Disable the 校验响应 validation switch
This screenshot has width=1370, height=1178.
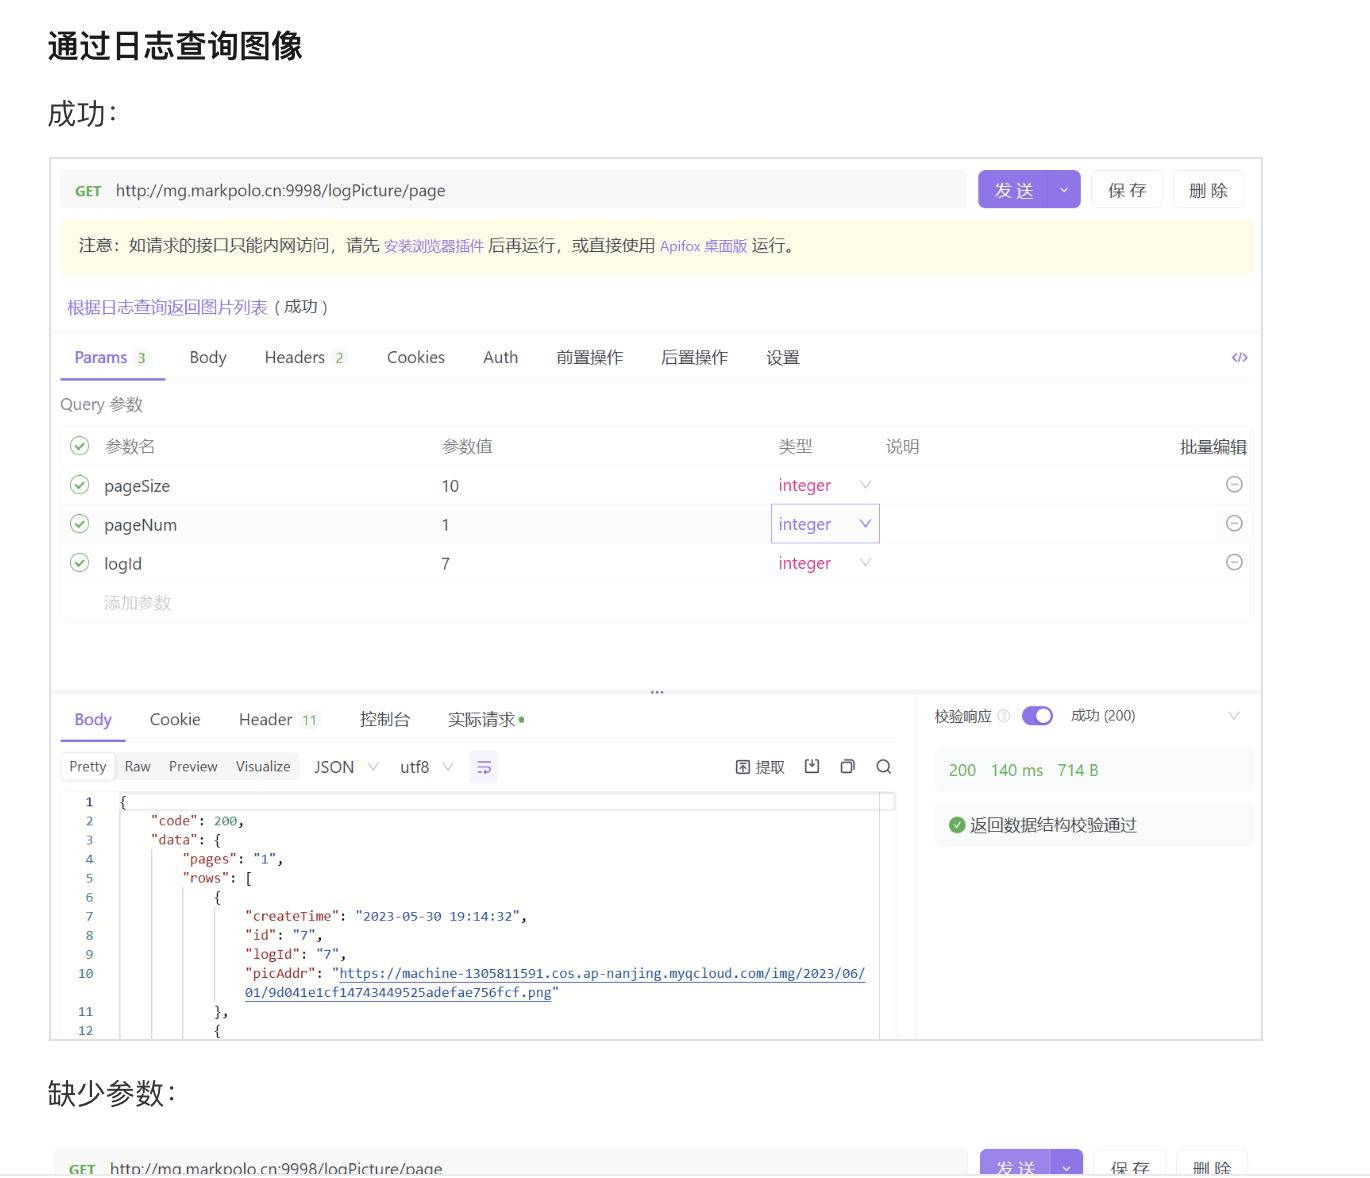pyautogui.click(x=1037, y=716)
